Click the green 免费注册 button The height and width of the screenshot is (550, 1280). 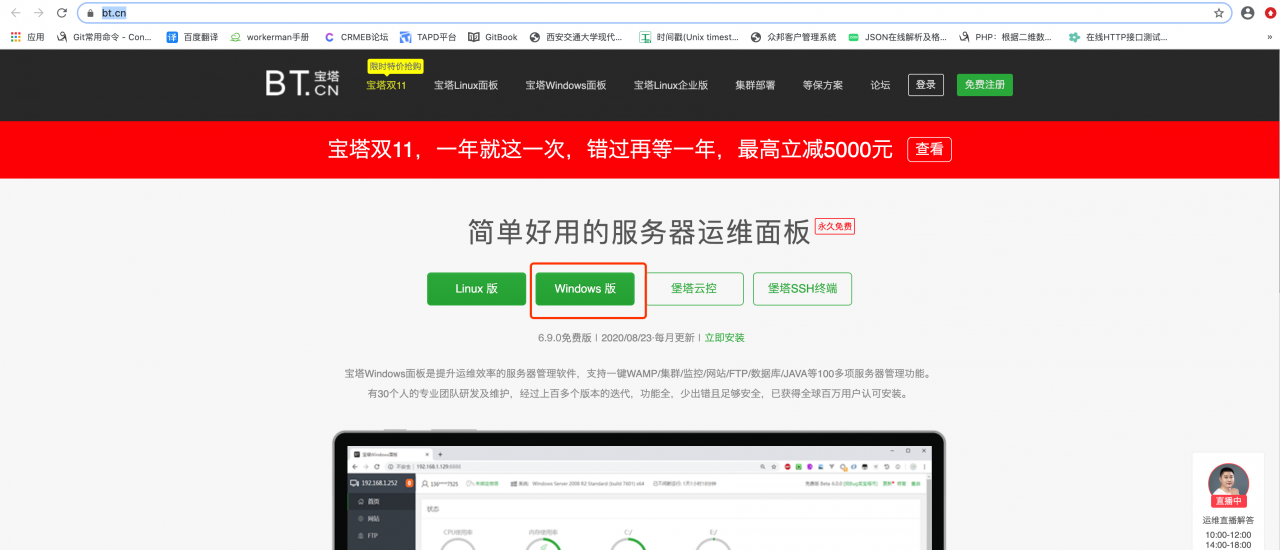[985, 85]
